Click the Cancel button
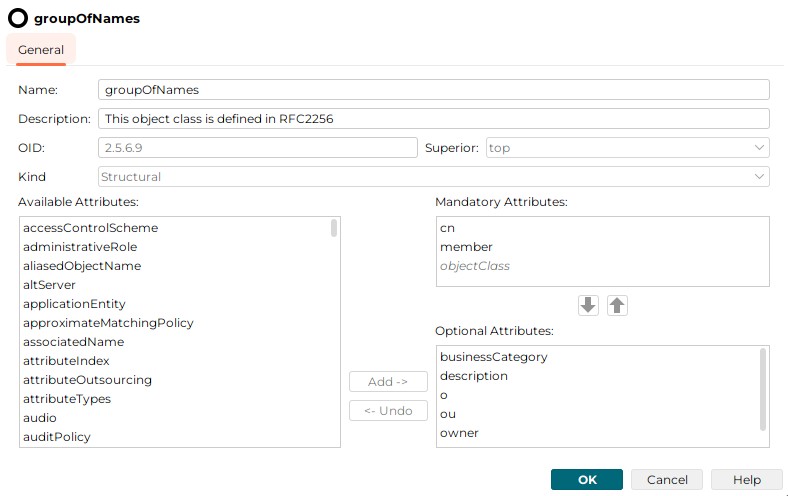The height and width of the screenshot is (496, 788). (x=667, y=480)
